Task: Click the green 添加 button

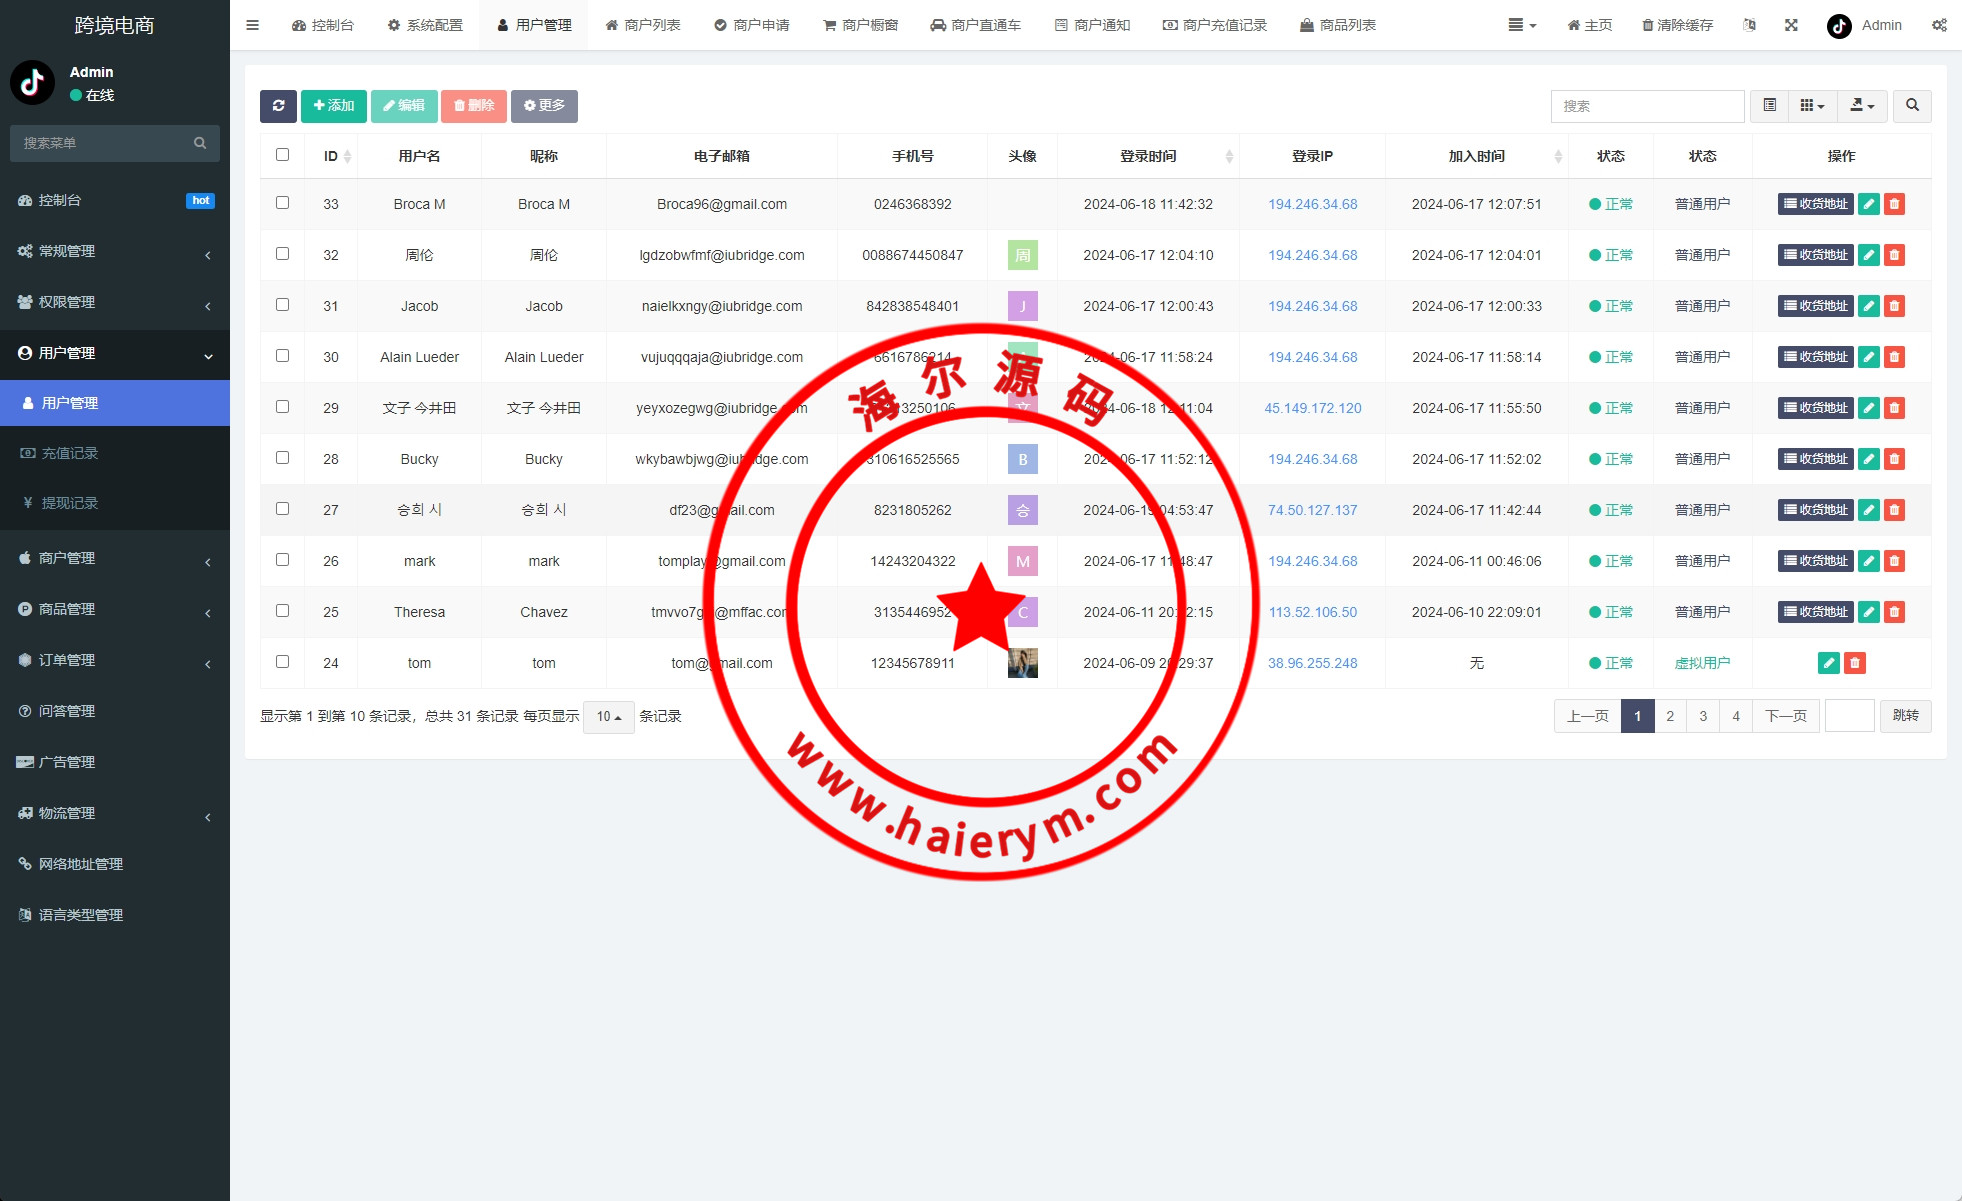Action: [x=334, y=106]
